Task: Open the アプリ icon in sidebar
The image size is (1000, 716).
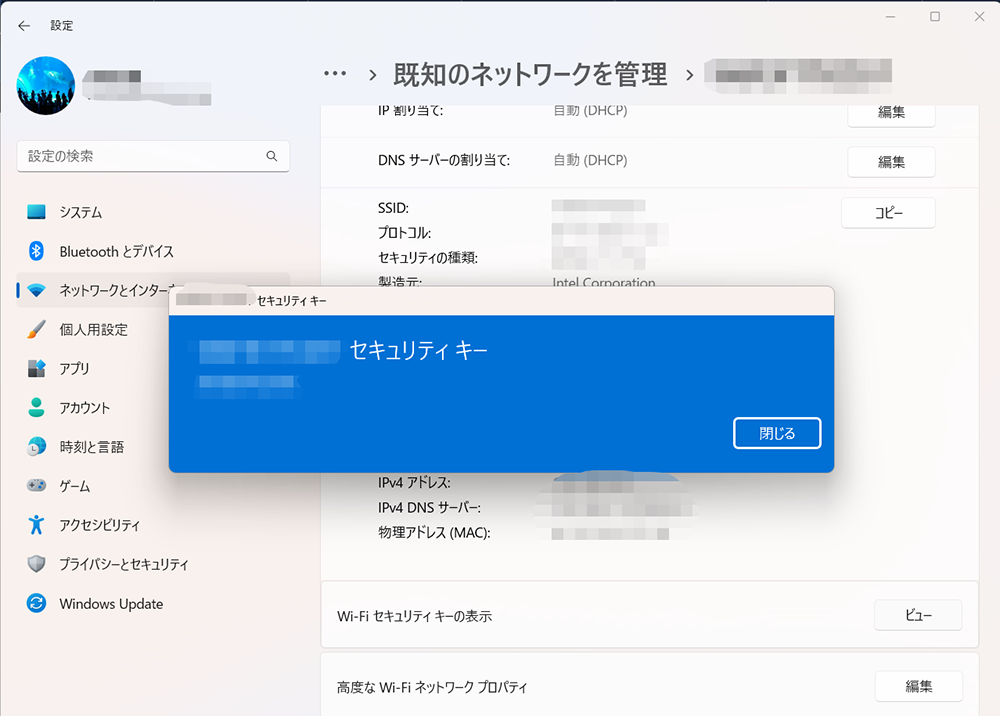Action: click(x=37, y=368)
